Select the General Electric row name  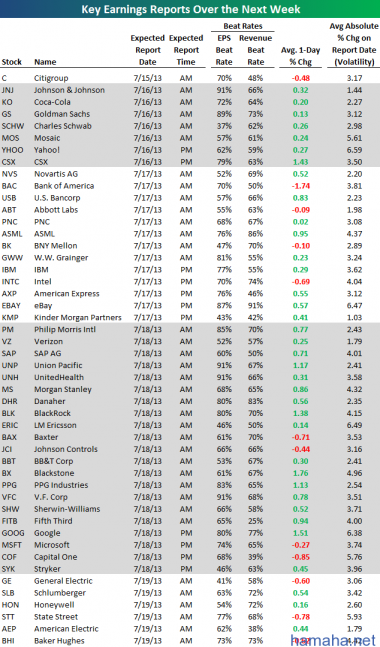point(63,581)
